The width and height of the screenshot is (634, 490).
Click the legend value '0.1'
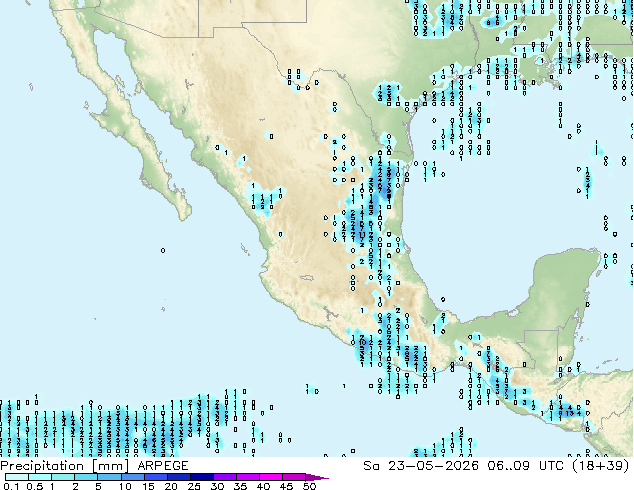click(x=11, y=486)
